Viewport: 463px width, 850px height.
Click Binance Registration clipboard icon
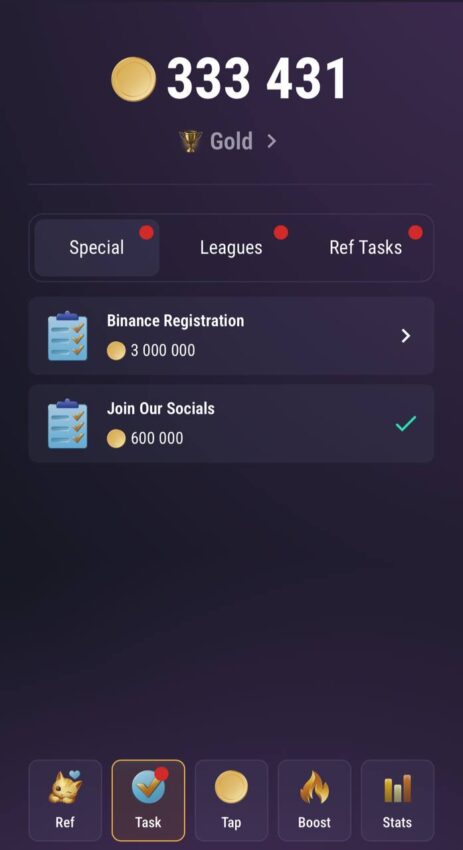point(67,336)
